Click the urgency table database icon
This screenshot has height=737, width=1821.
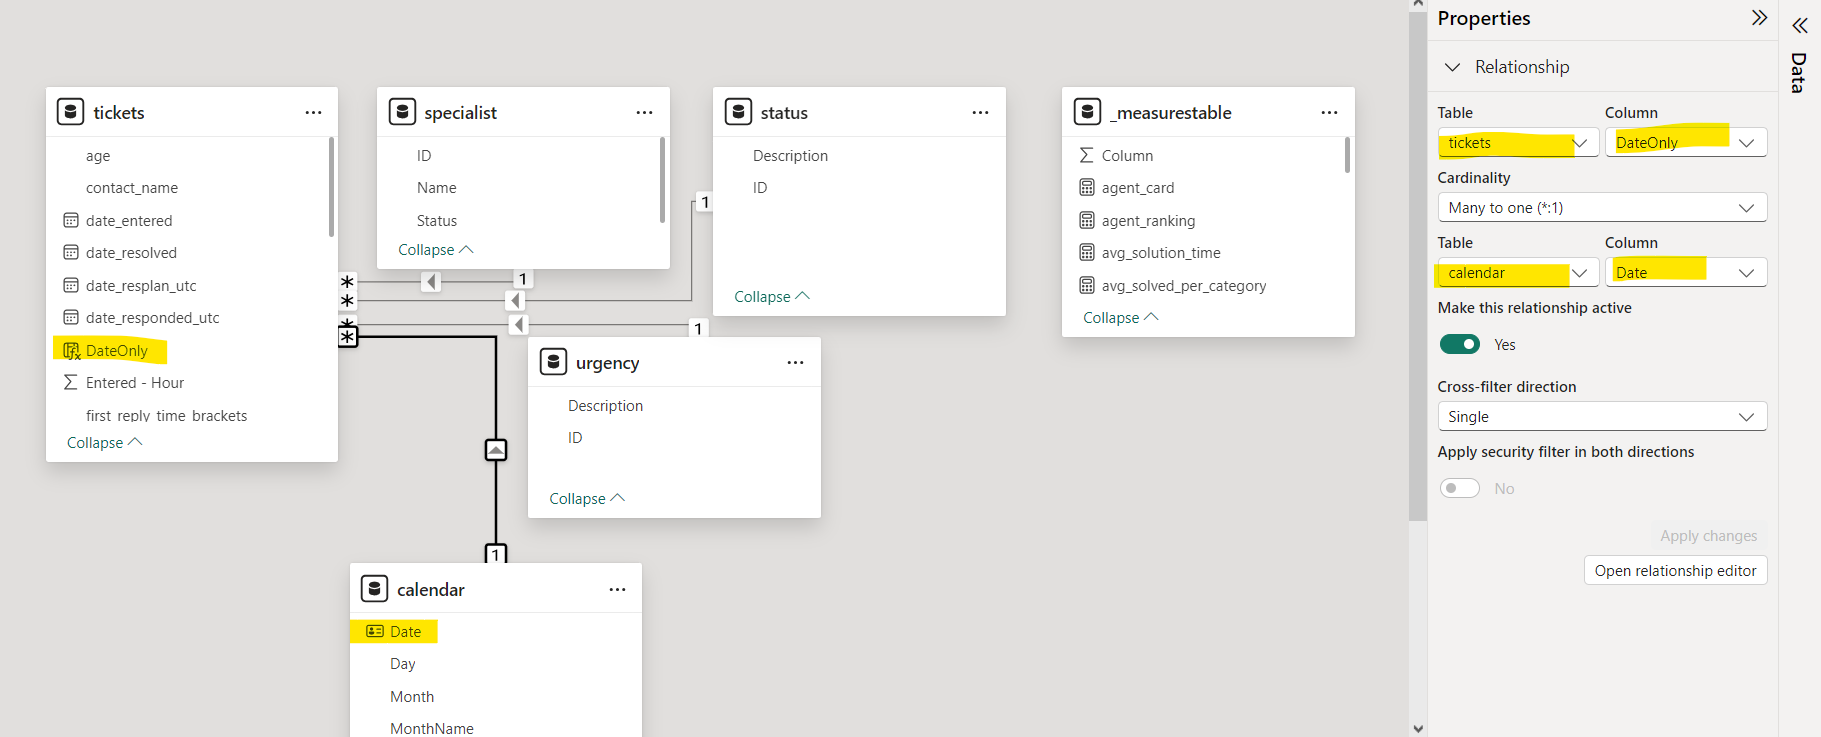coord(553,362)
